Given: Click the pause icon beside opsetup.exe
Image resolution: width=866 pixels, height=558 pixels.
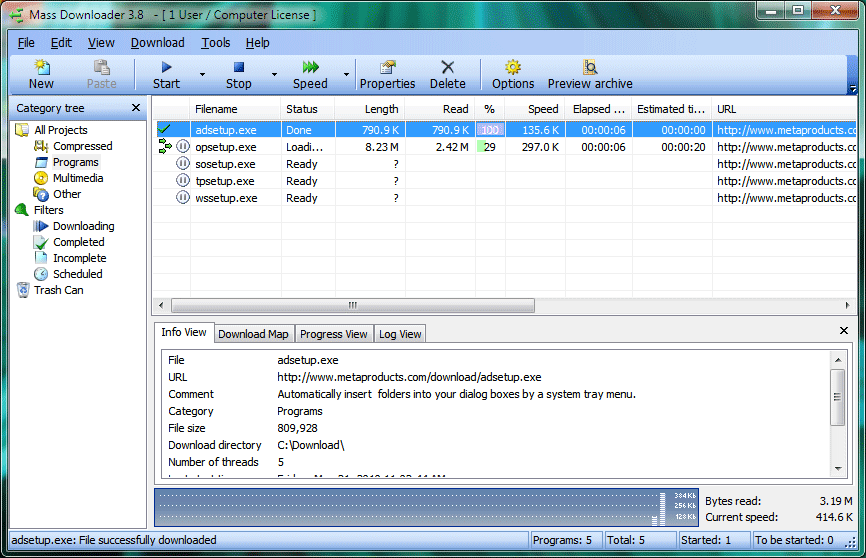Looking at the screenshot, I should pos(183,146).
